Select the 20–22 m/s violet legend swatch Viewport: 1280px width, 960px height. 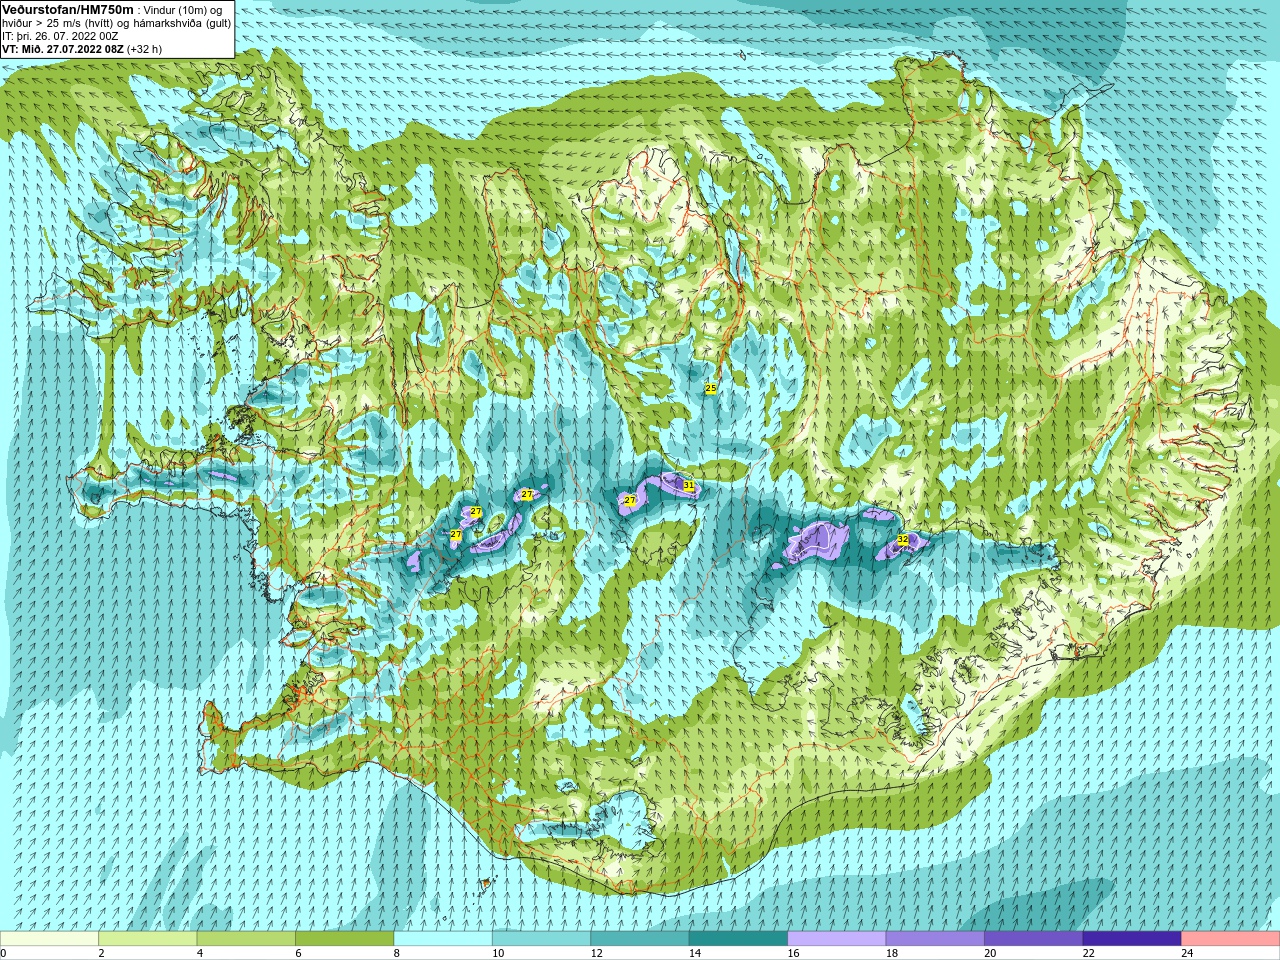[1034, 938]
